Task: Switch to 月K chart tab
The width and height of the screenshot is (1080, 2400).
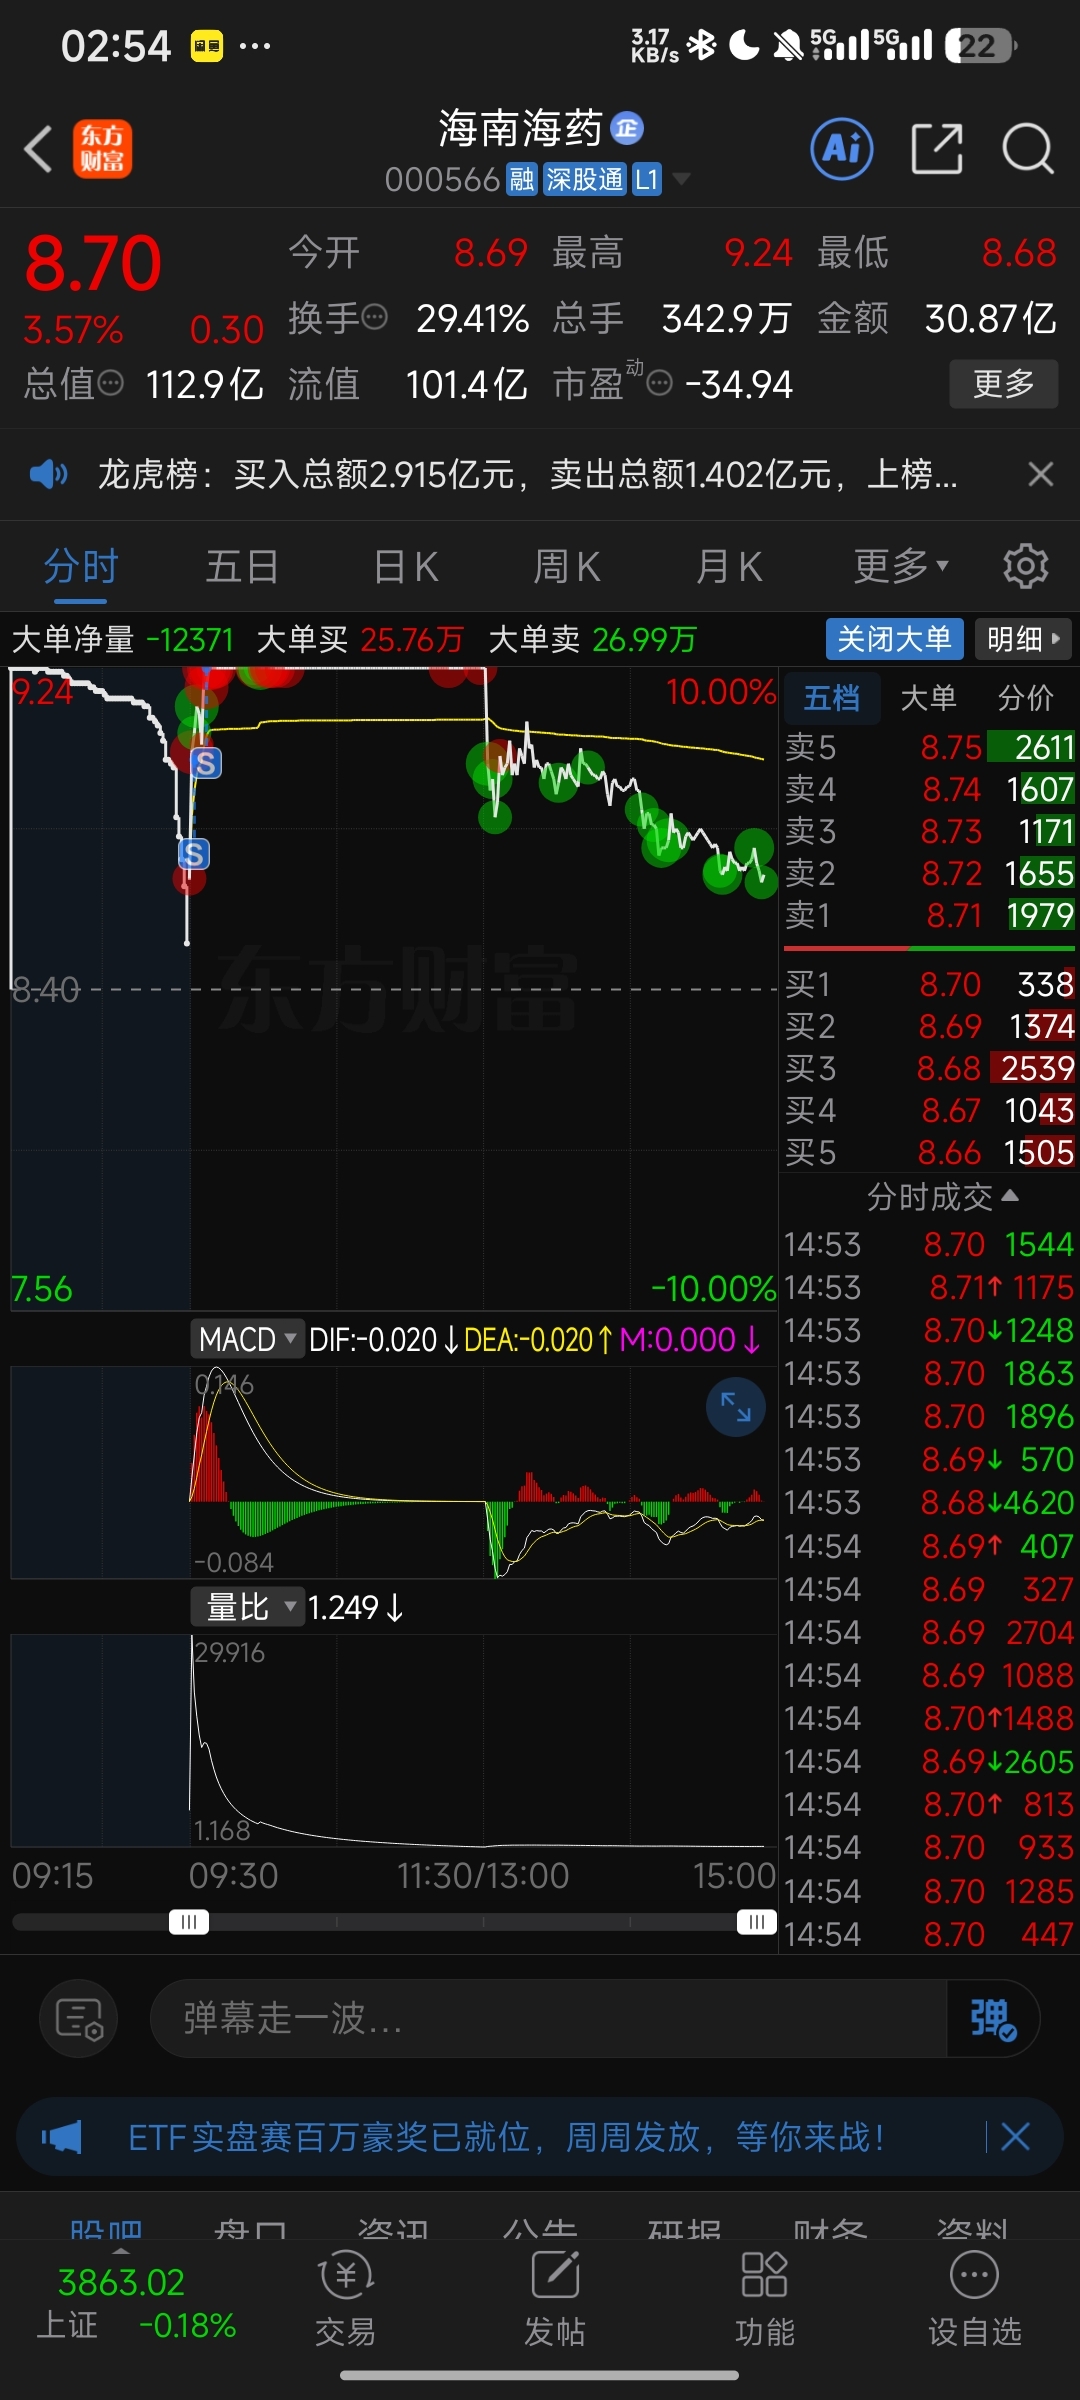Action: pos(729,567)
